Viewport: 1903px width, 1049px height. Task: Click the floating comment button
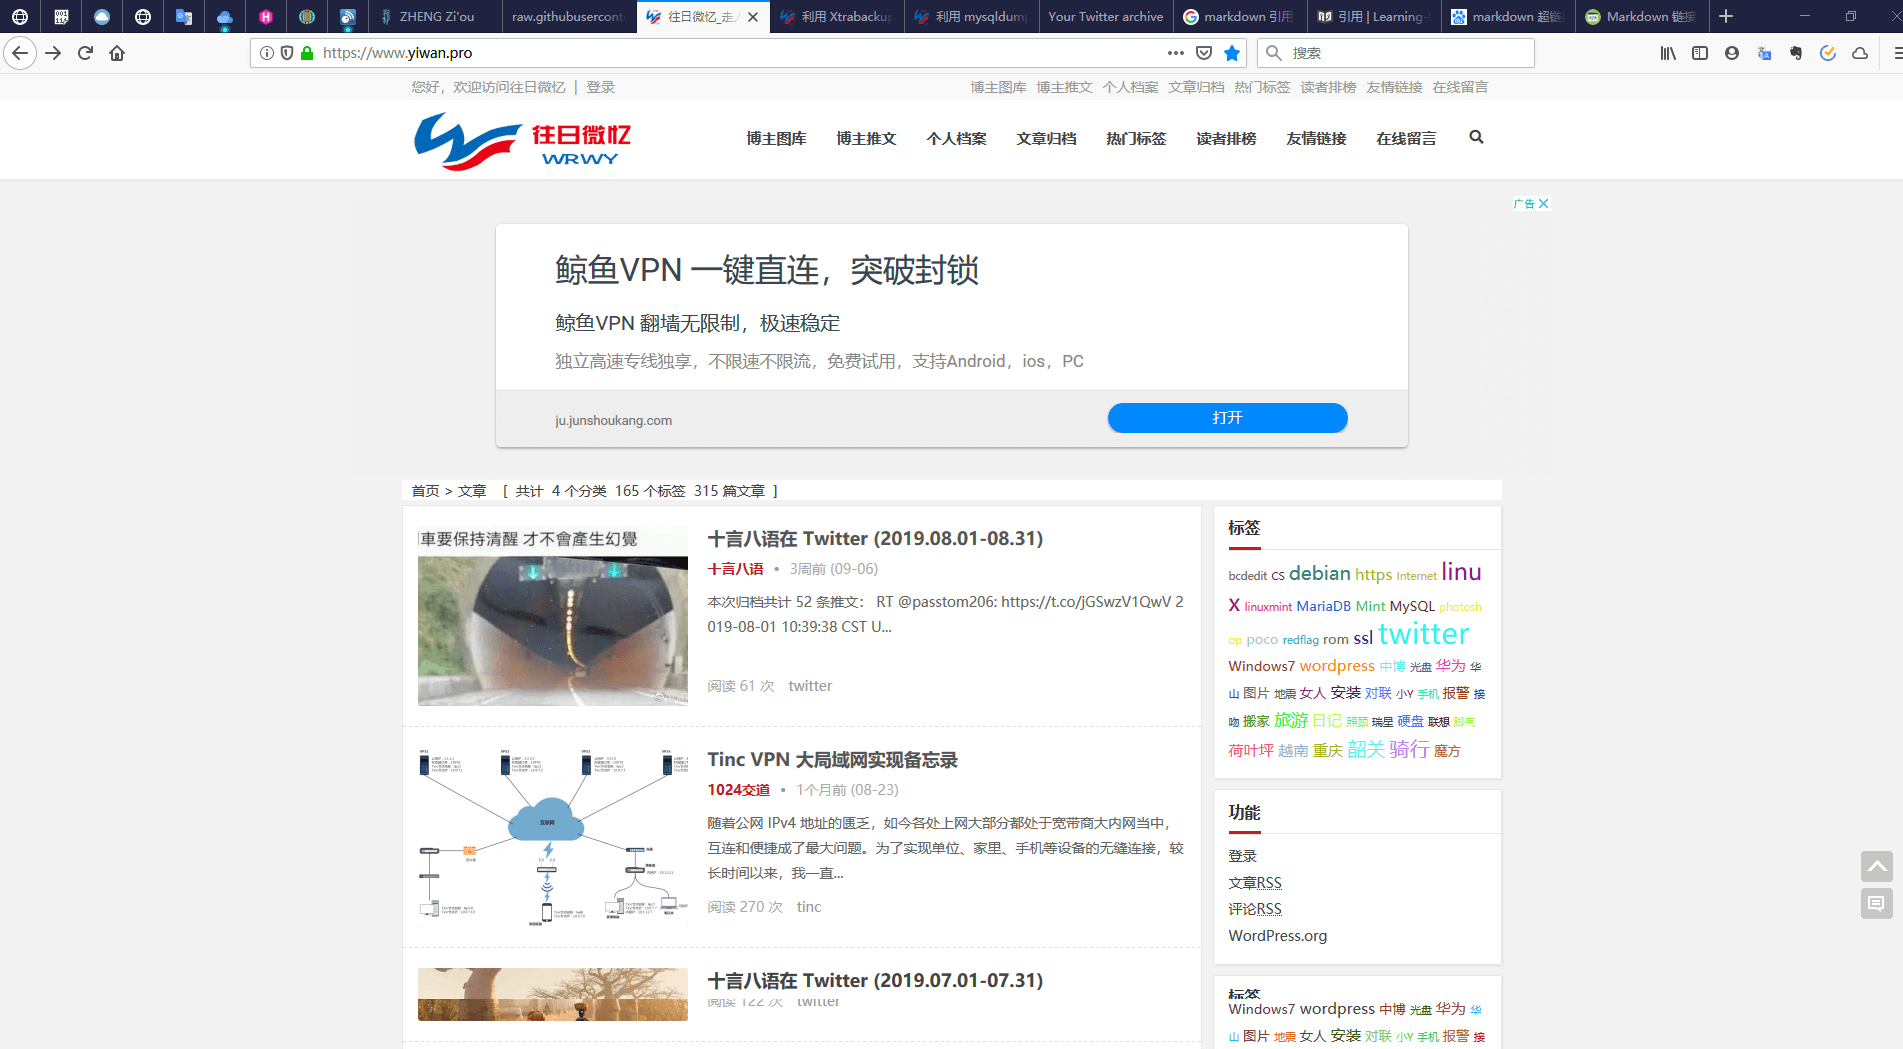[x=1876, y=904]
